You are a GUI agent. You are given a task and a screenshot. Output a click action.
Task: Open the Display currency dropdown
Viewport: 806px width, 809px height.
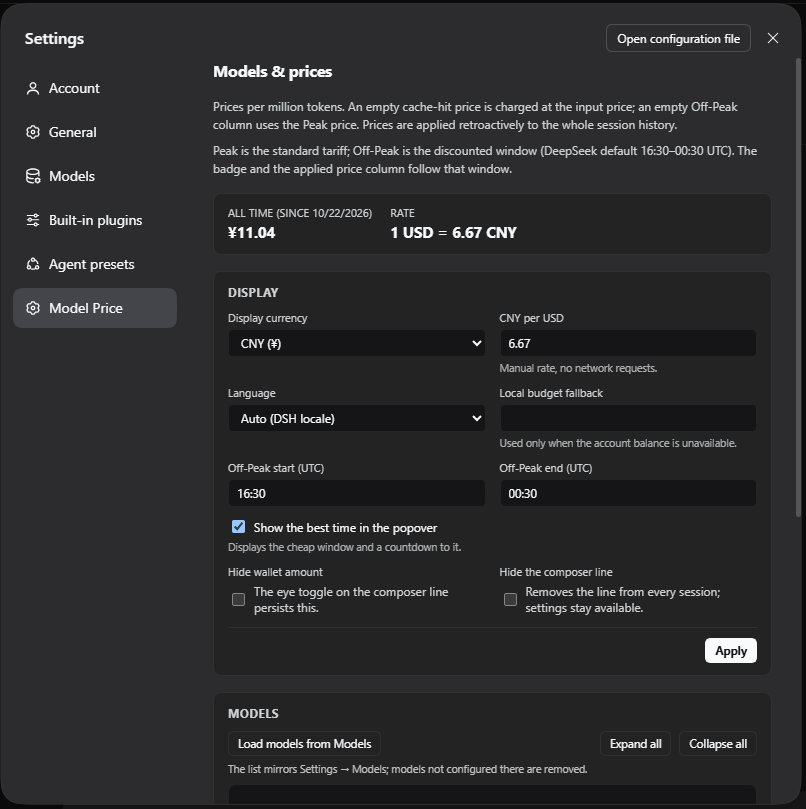[357, 343]
